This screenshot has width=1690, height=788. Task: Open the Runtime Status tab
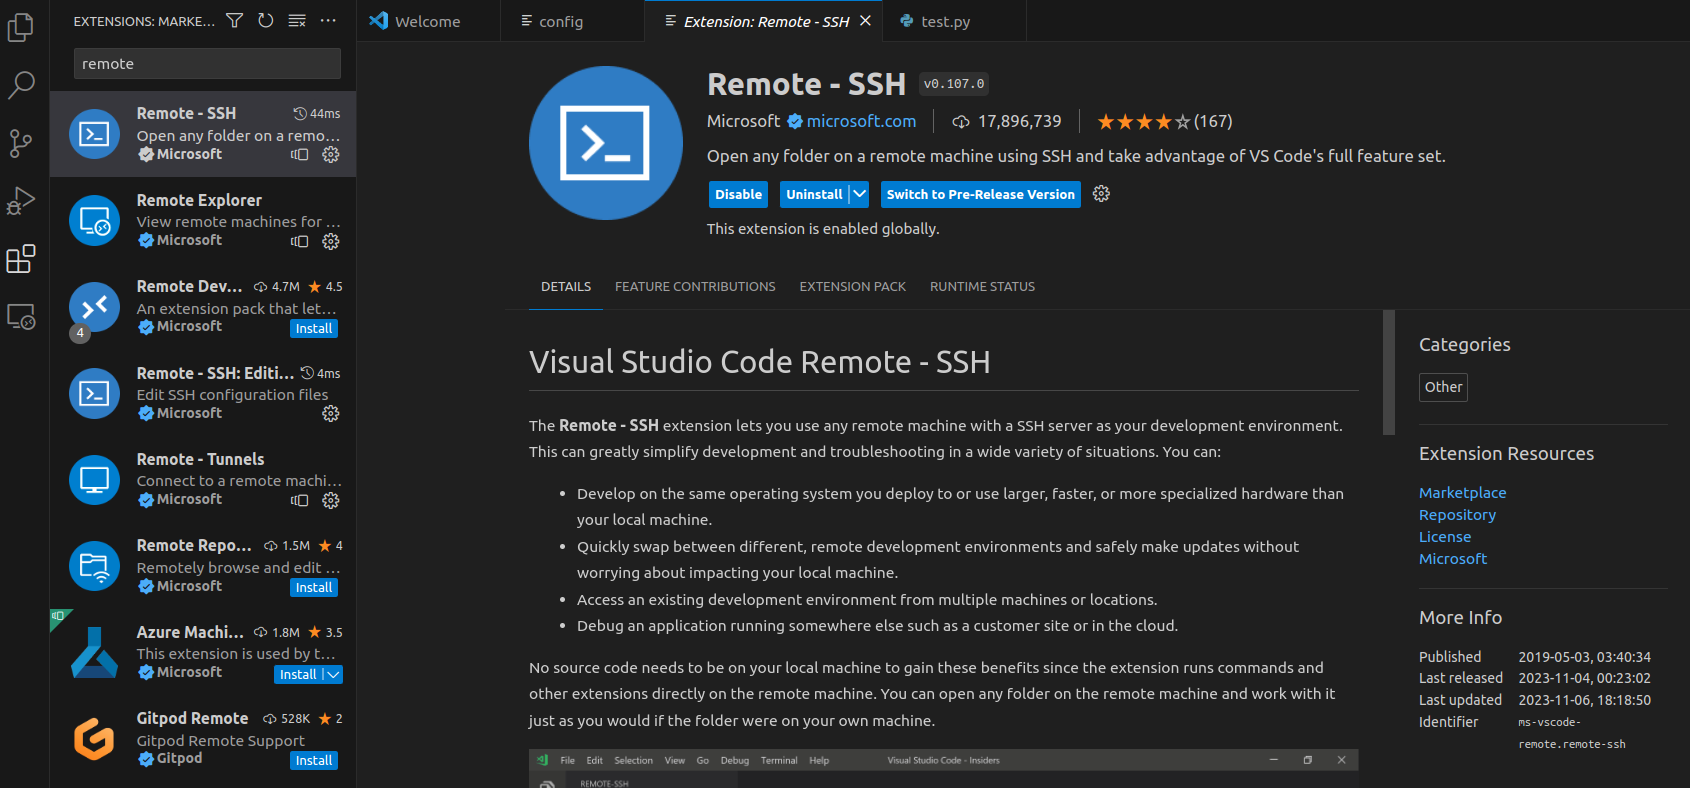pos(982,287)
